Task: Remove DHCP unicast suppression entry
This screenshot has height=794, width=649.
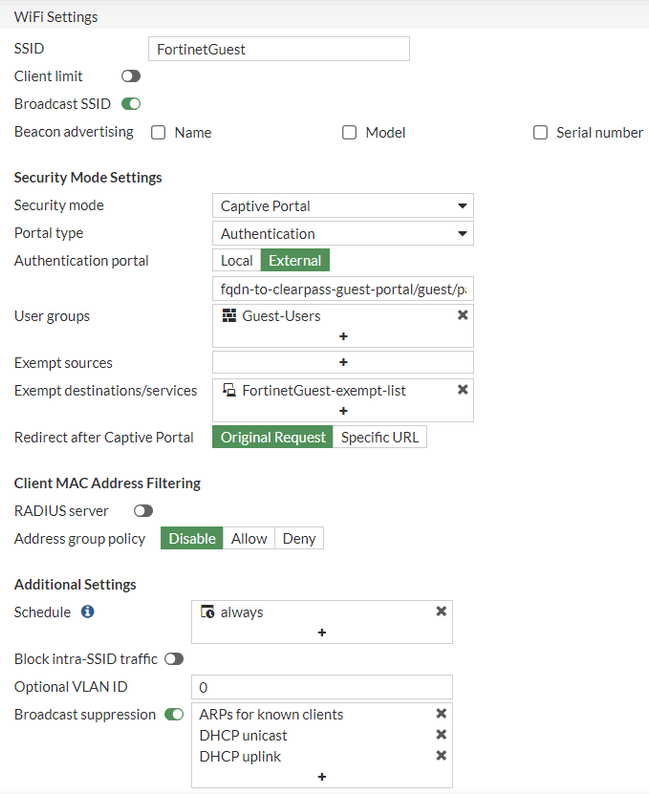Action: [x=441, y=735]
